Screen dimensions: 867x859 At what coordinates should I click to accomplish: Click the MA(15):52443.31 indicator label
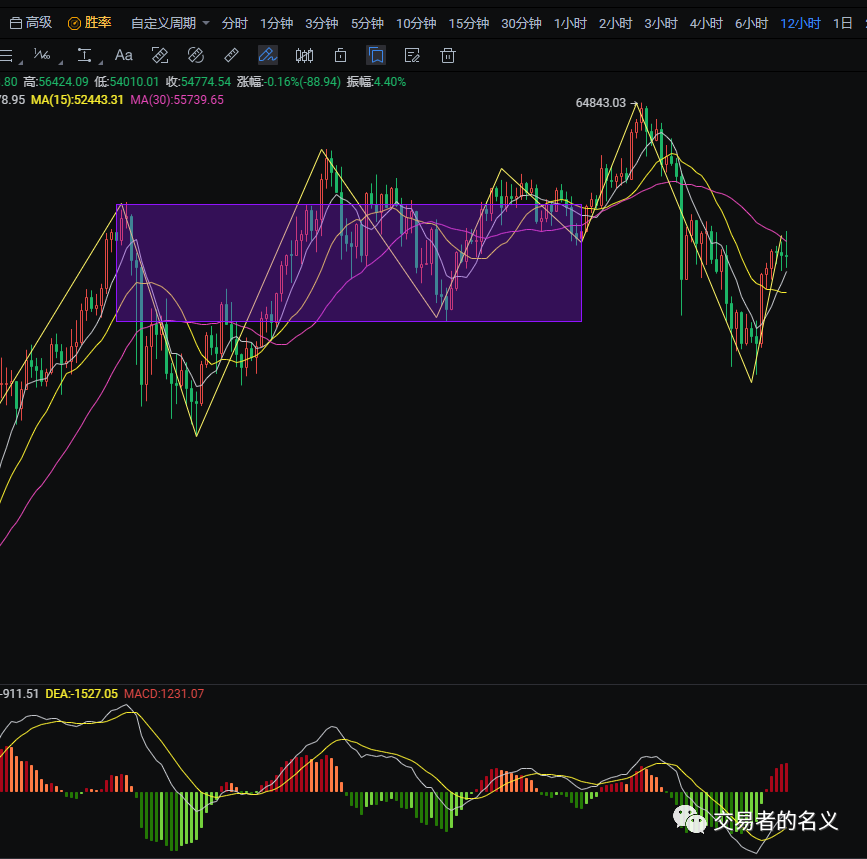click(77, 100)
